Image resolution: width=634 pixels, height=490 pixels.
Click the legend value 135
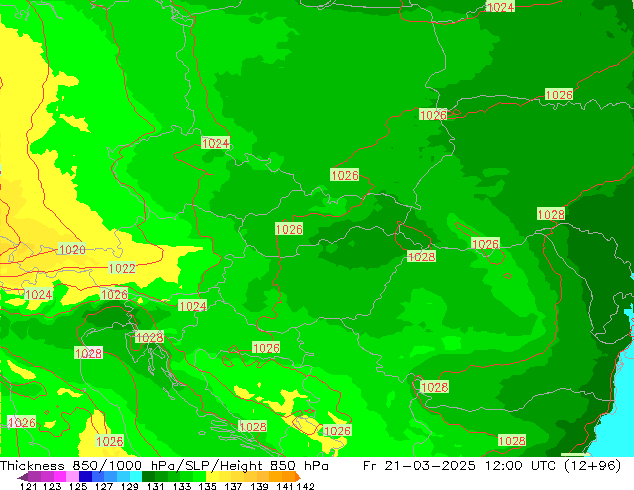[207, 486]
